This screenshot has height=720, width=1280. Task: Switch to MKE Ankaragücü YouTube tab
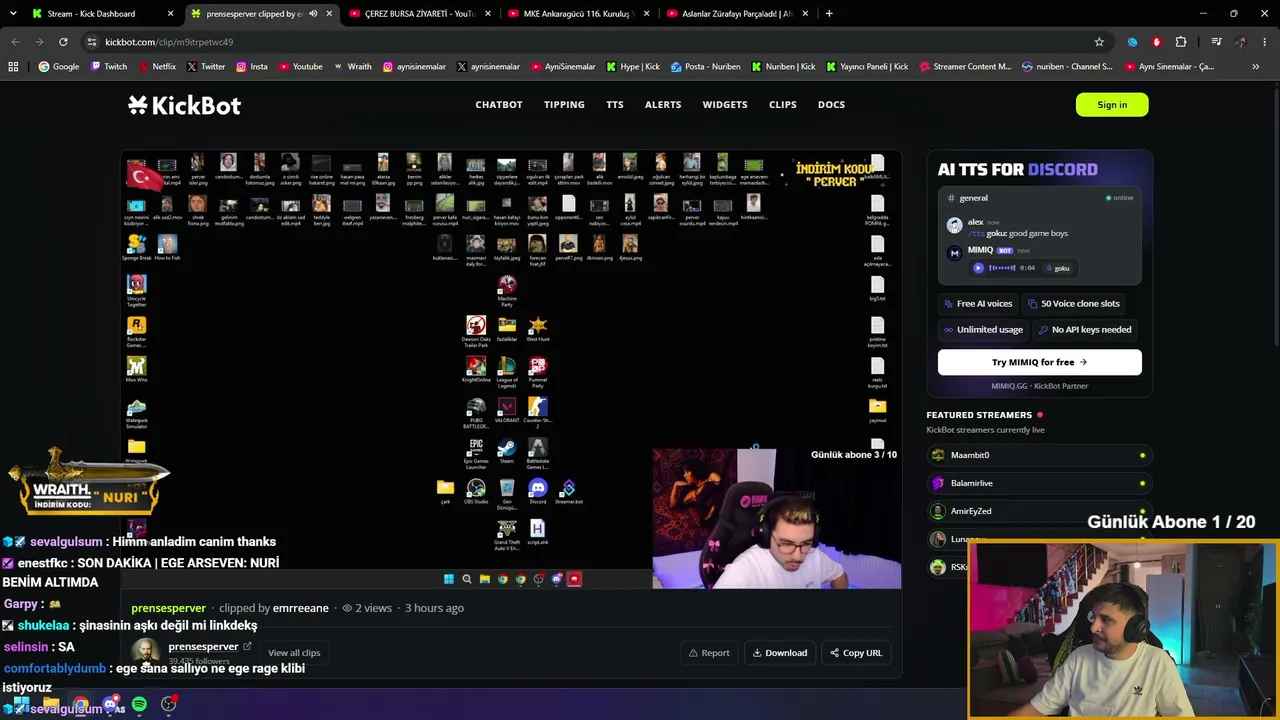coord(577,14)
